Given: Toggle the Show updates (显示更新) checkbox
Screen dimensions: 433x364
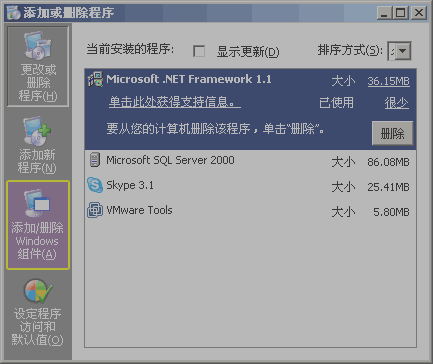Looking at the screenshot, I should pos(199,51).
